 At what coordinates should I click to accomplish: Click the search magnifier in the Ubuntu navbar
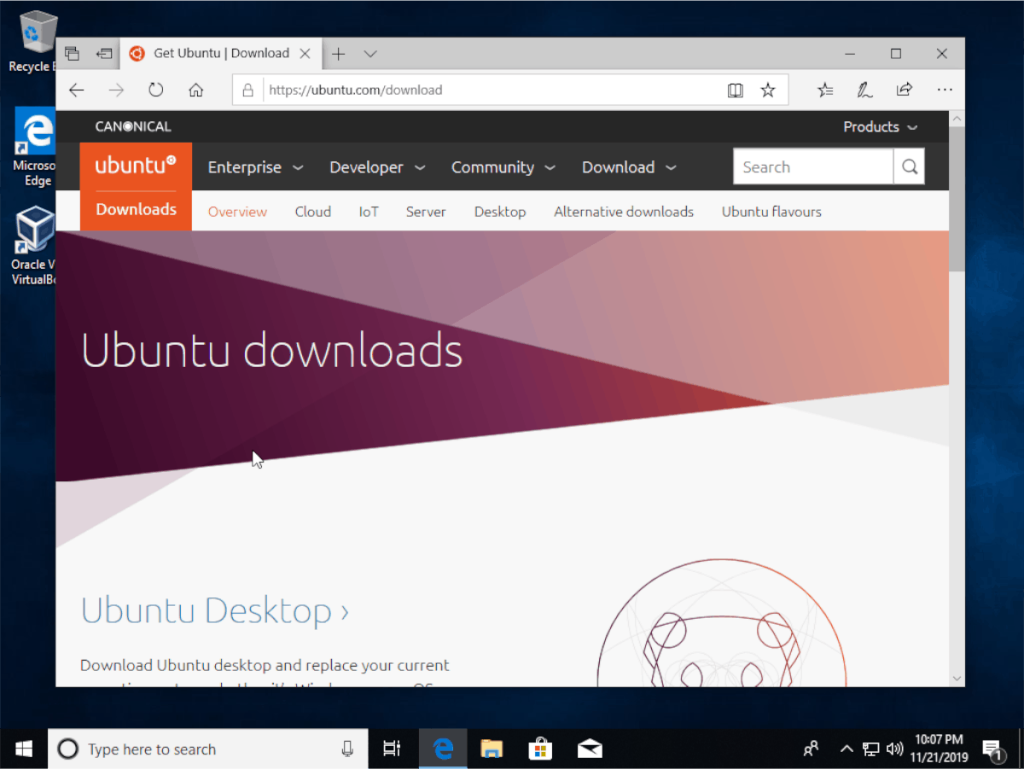[x=909, y=166]
